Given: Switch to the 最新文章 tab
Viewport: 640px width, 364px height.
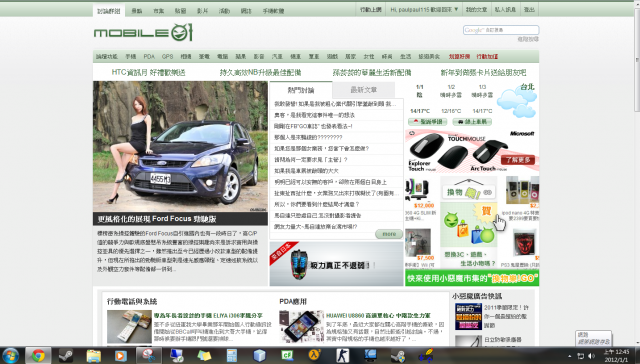Looking at the screenshot, I should tap(364, 90).
